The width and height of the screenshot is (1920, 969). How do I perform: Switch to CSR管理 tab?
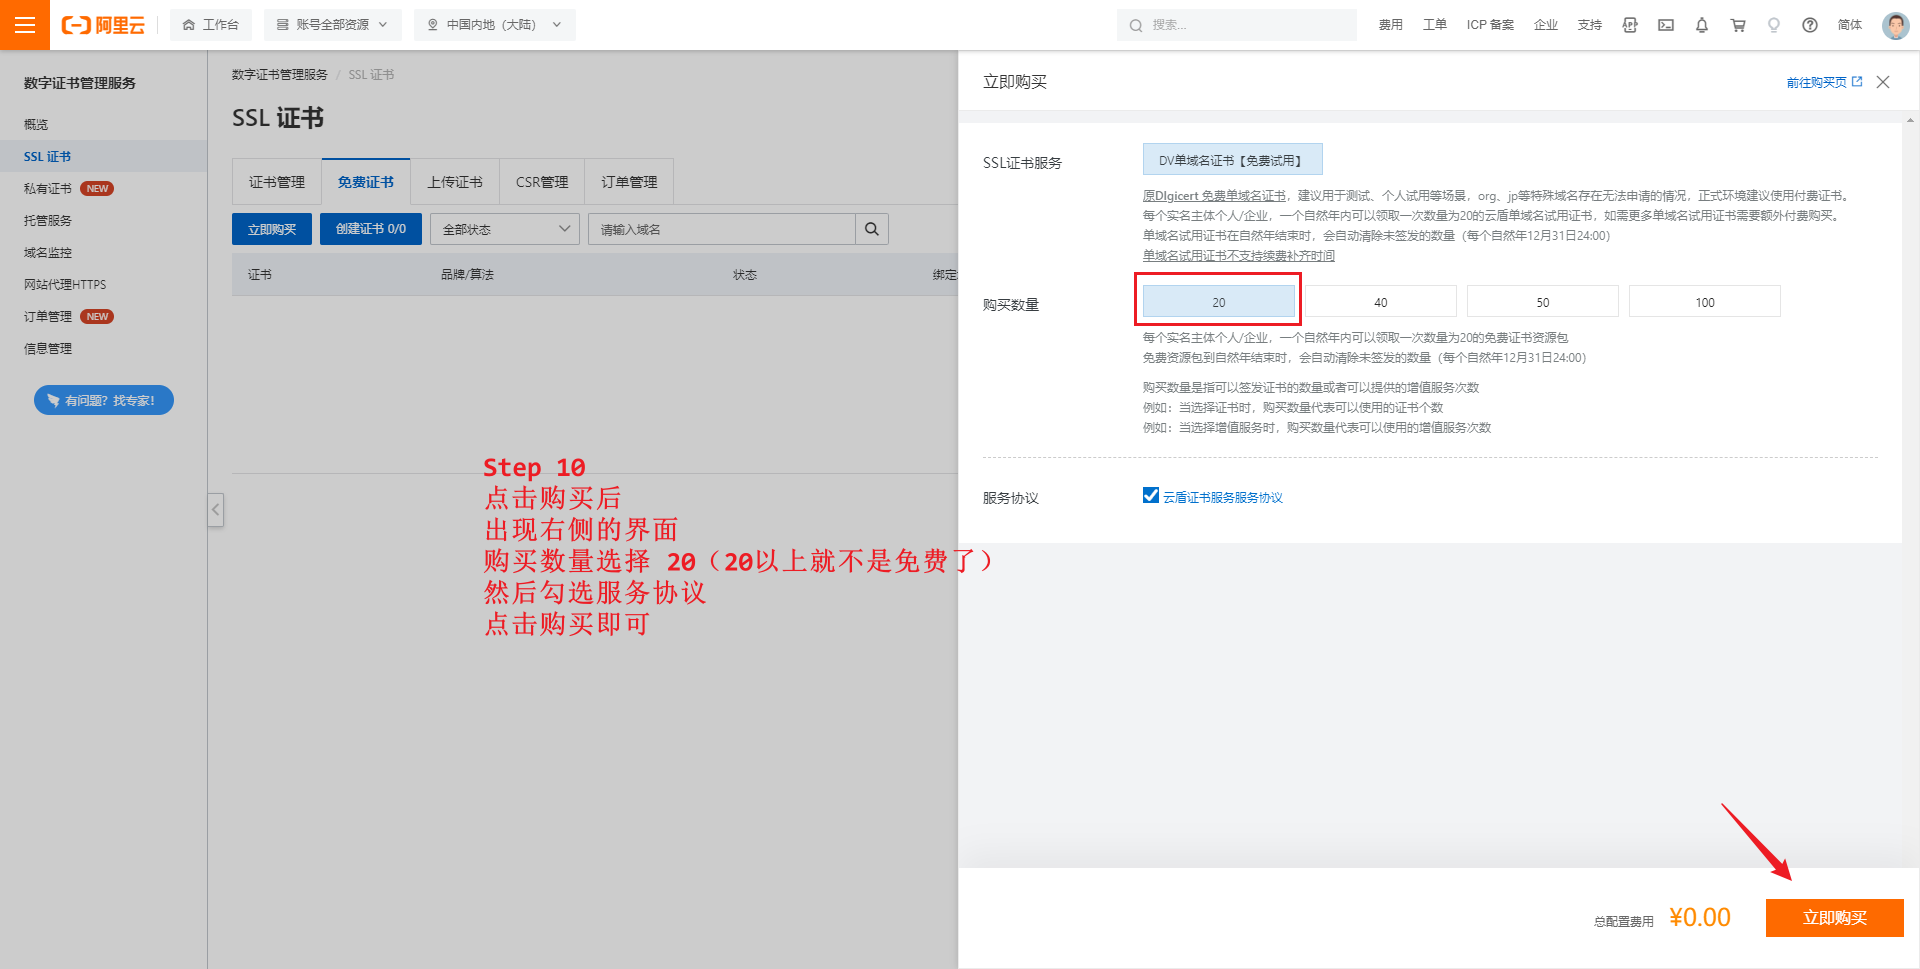pyautogui.click(x=542, y=182)
